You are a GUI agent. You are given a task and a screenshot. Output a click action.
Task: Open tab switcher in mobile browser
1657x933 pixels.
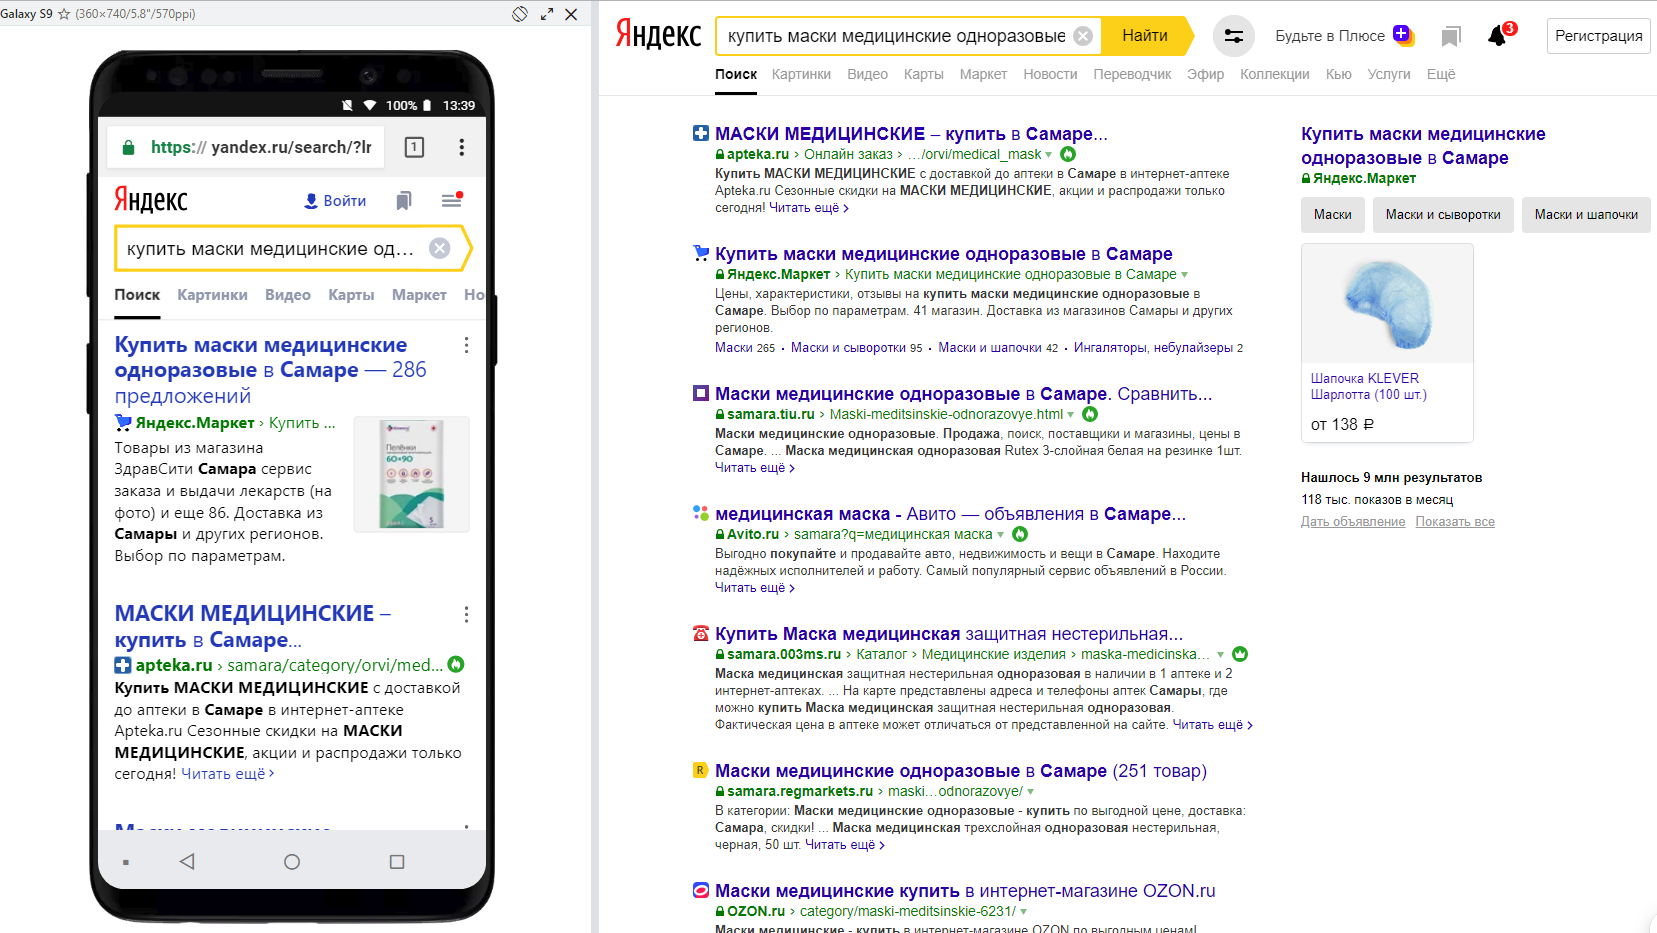point(414,147)
